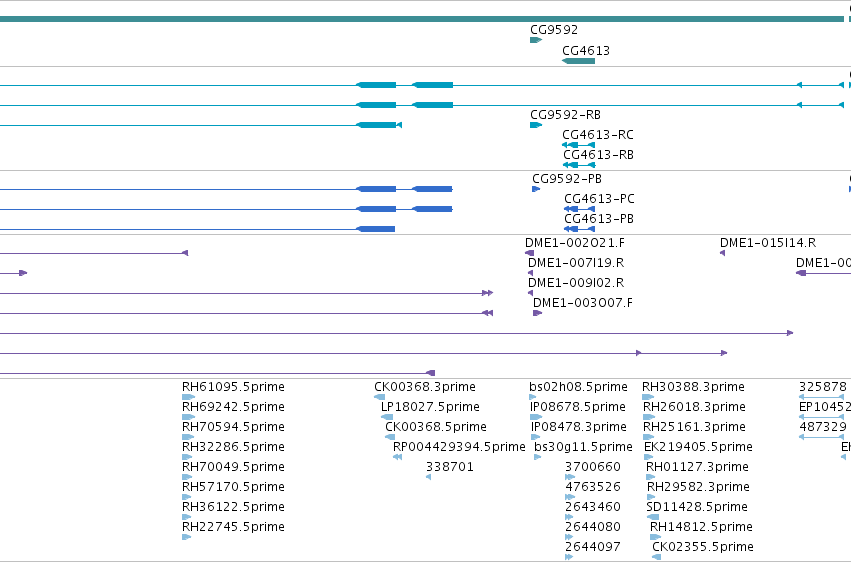Select EST RH22745.5prime
This screenshot has width=851, height=562.
click(233, 528)
